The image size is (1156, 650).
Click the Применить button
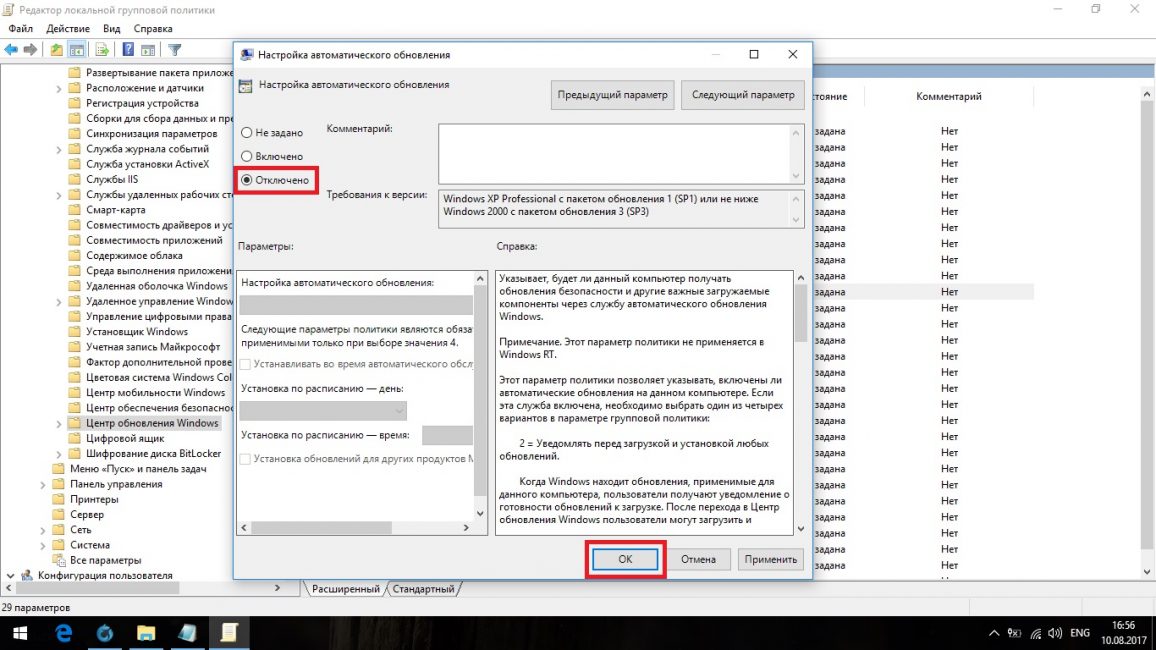point(770,559)
